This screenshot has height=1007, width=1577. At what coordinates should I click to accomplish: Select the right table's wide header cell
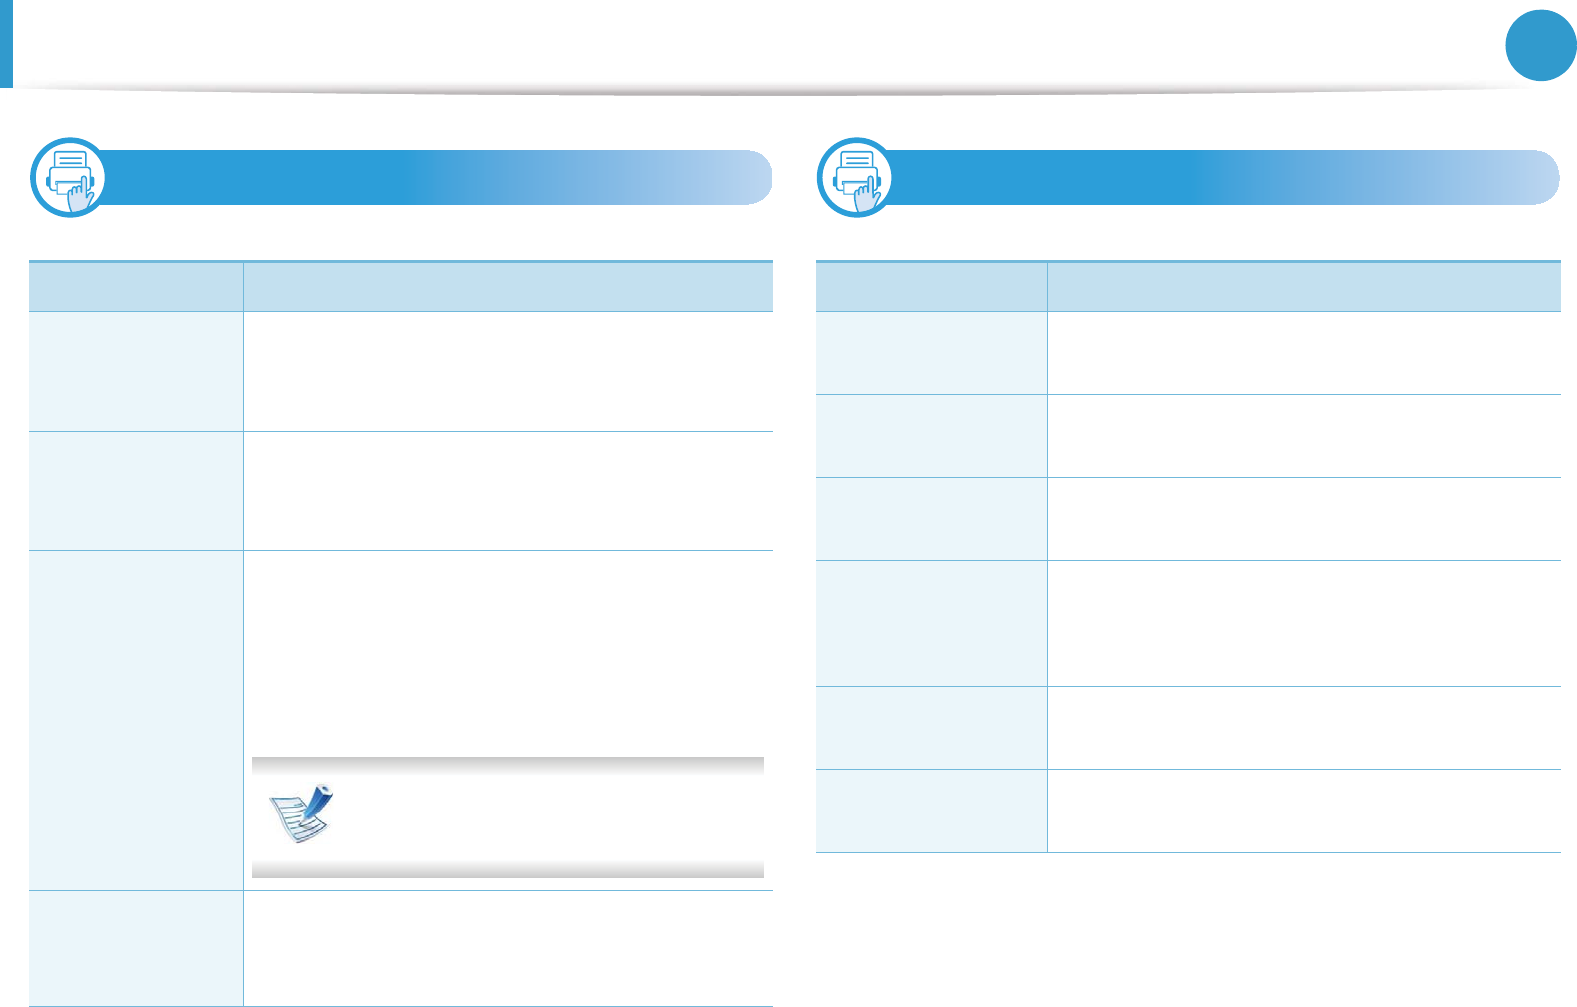1304,287
